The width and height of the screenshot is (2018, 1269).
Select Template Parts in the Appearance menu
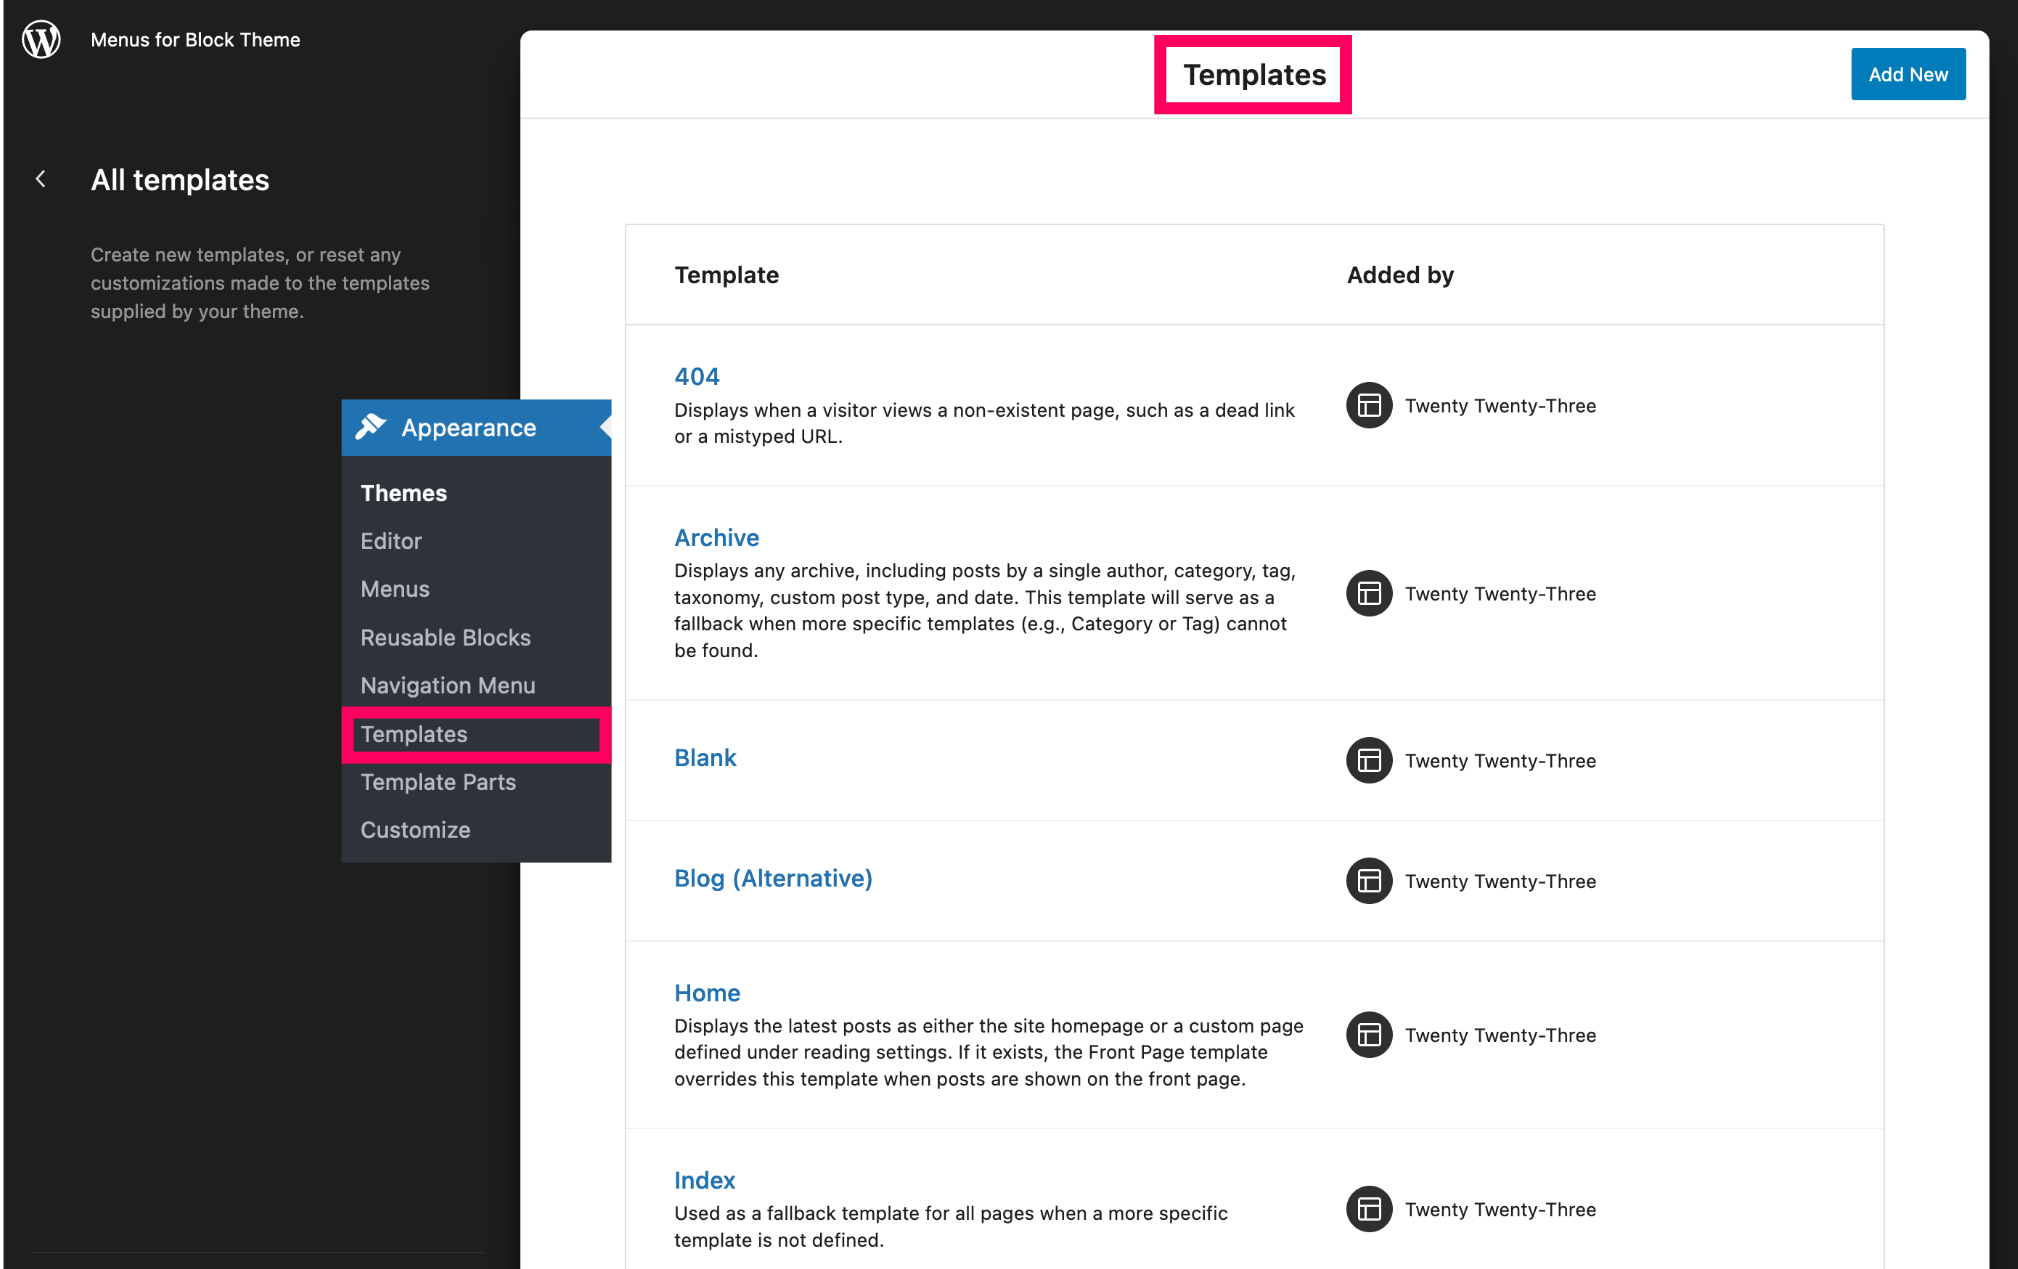[x=438, y=782]
